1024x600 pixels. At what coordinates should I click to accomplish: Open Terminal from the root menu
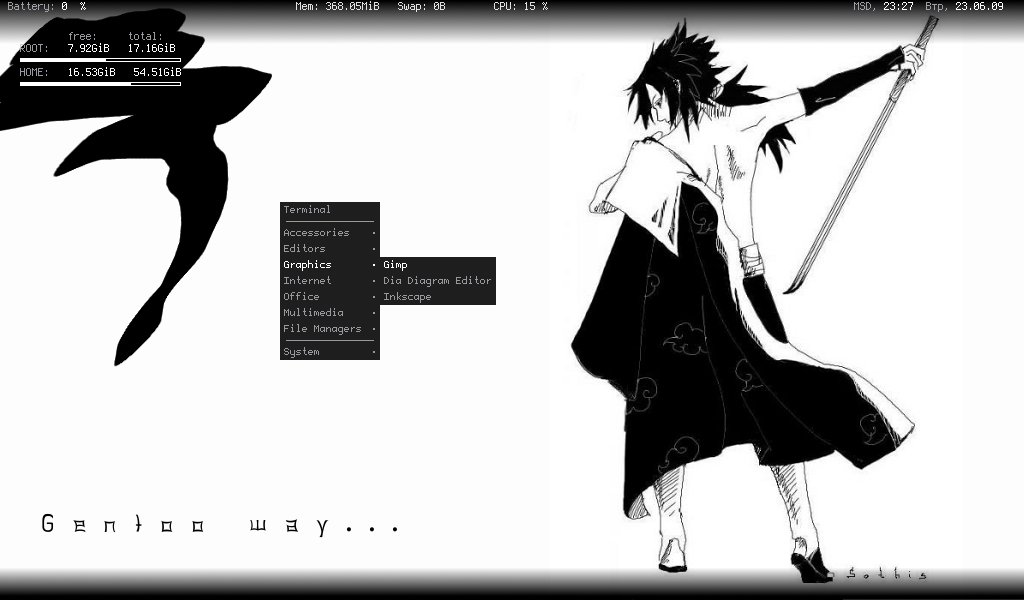pyautogui.click(x=330, y=210)
